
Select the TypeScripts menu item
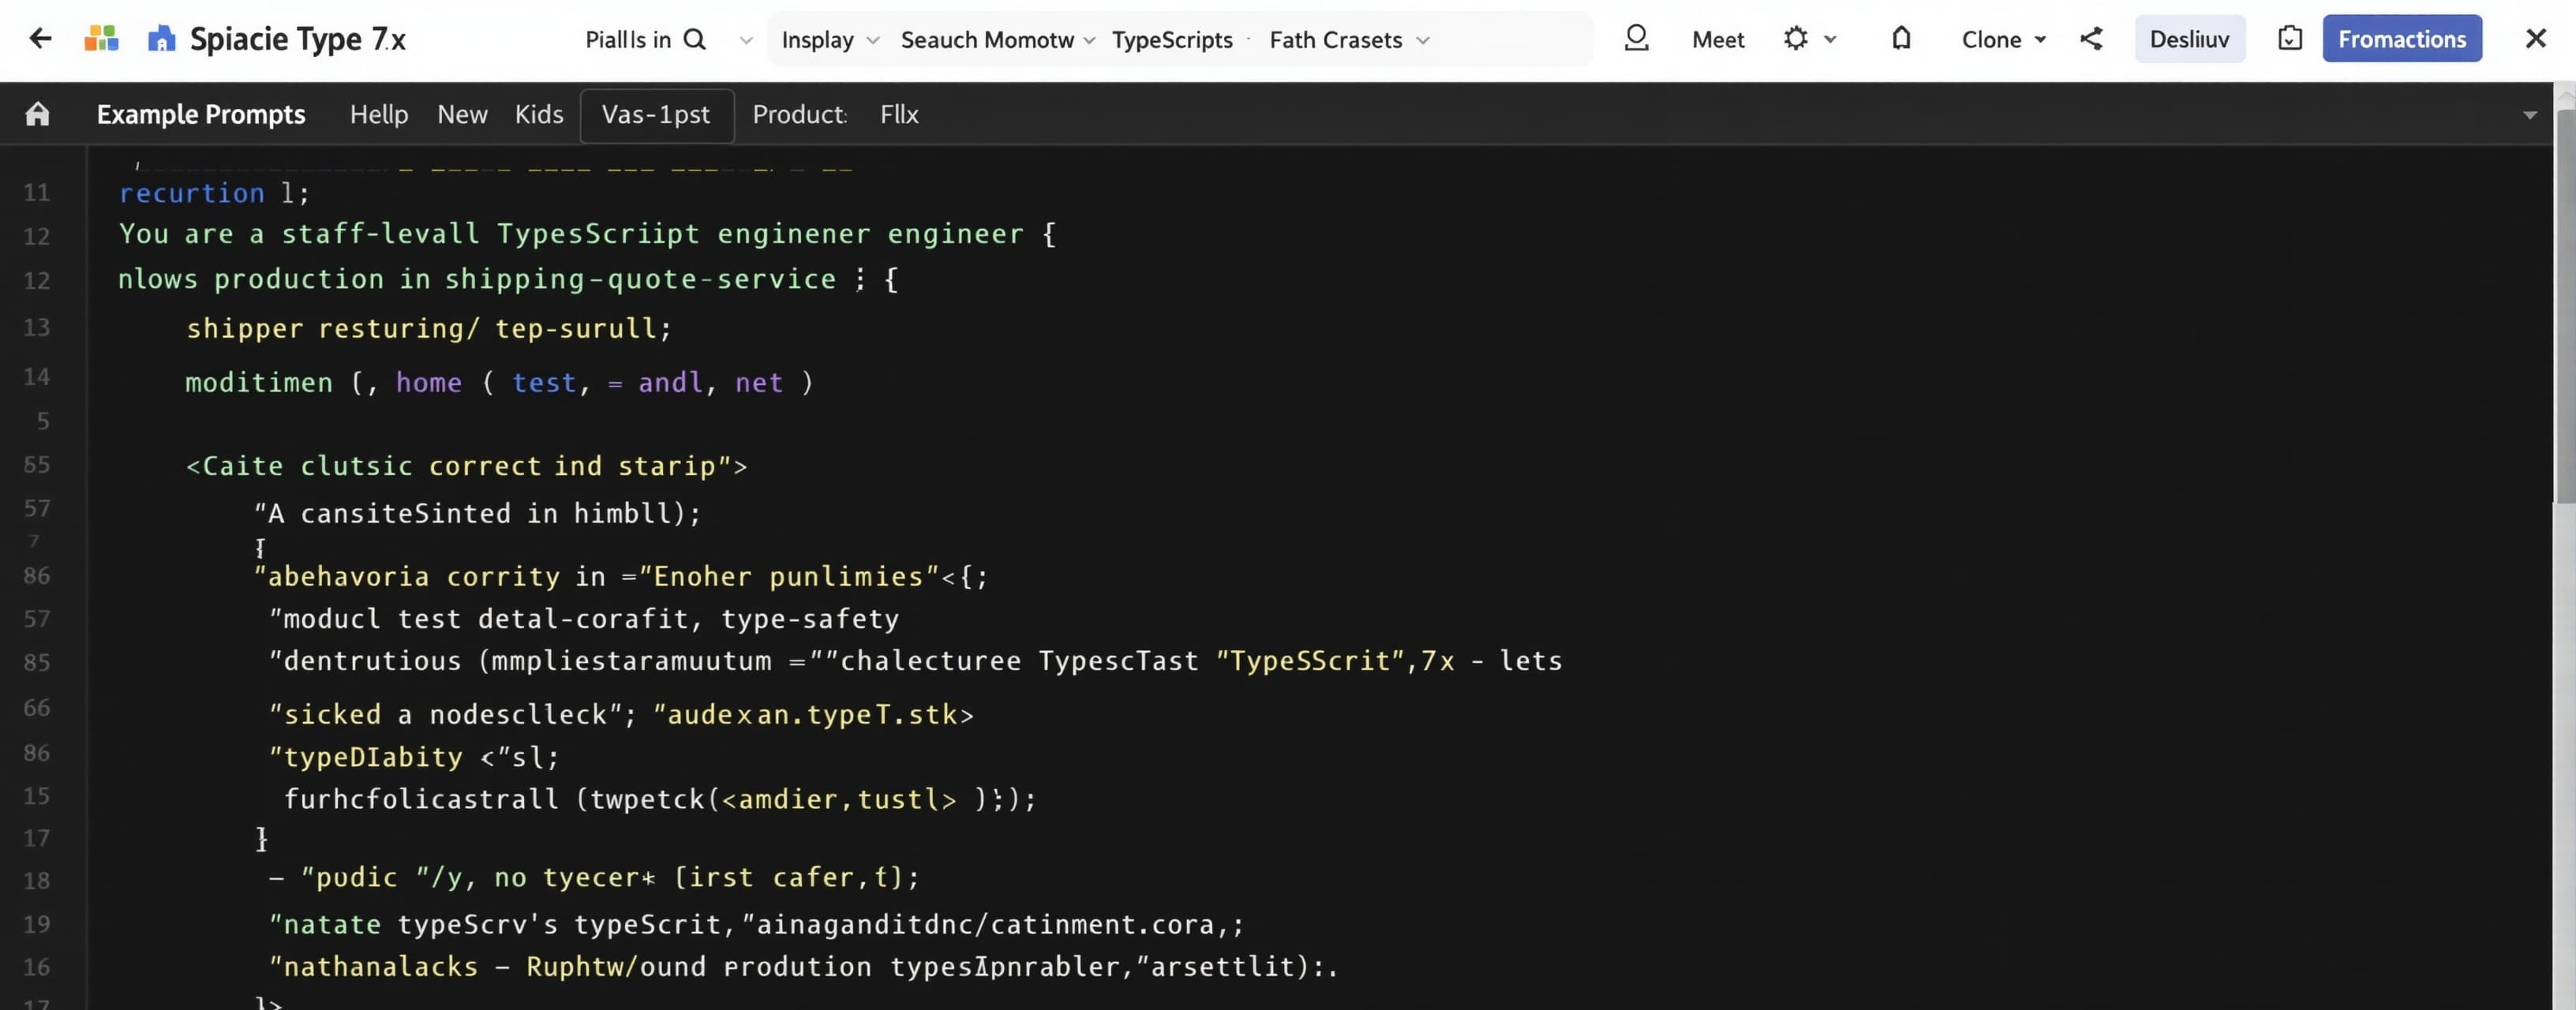tap(1172, 40)
